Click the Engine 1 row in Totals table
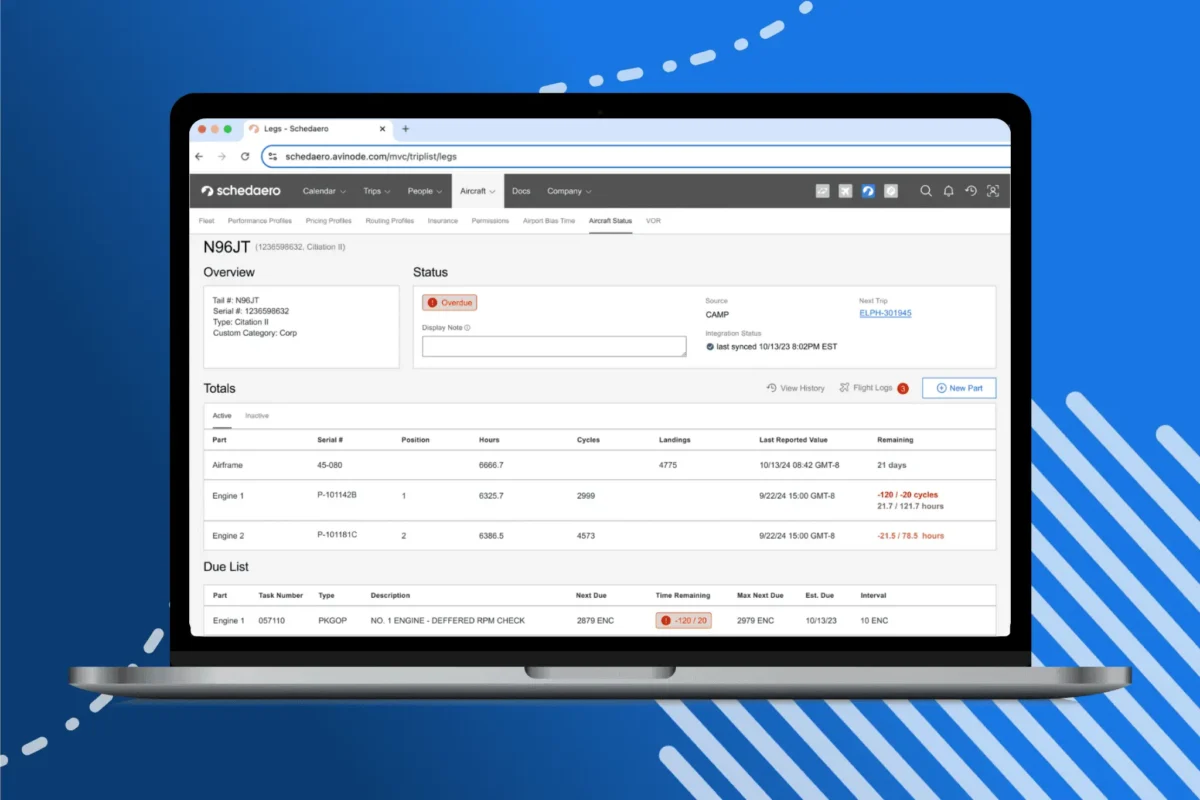This screenshot has width=1200, height=800. [599, 500]
